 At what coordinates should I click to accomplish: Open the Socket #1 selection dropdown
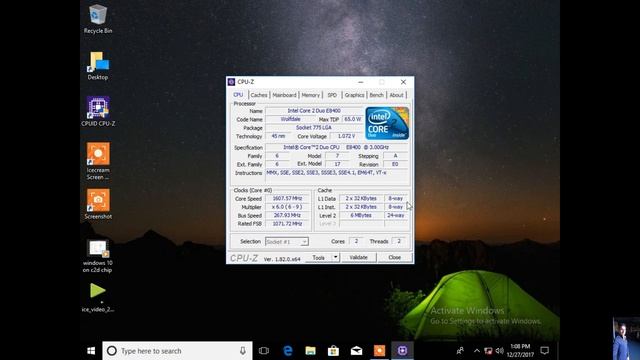click(x=287, y=242)
